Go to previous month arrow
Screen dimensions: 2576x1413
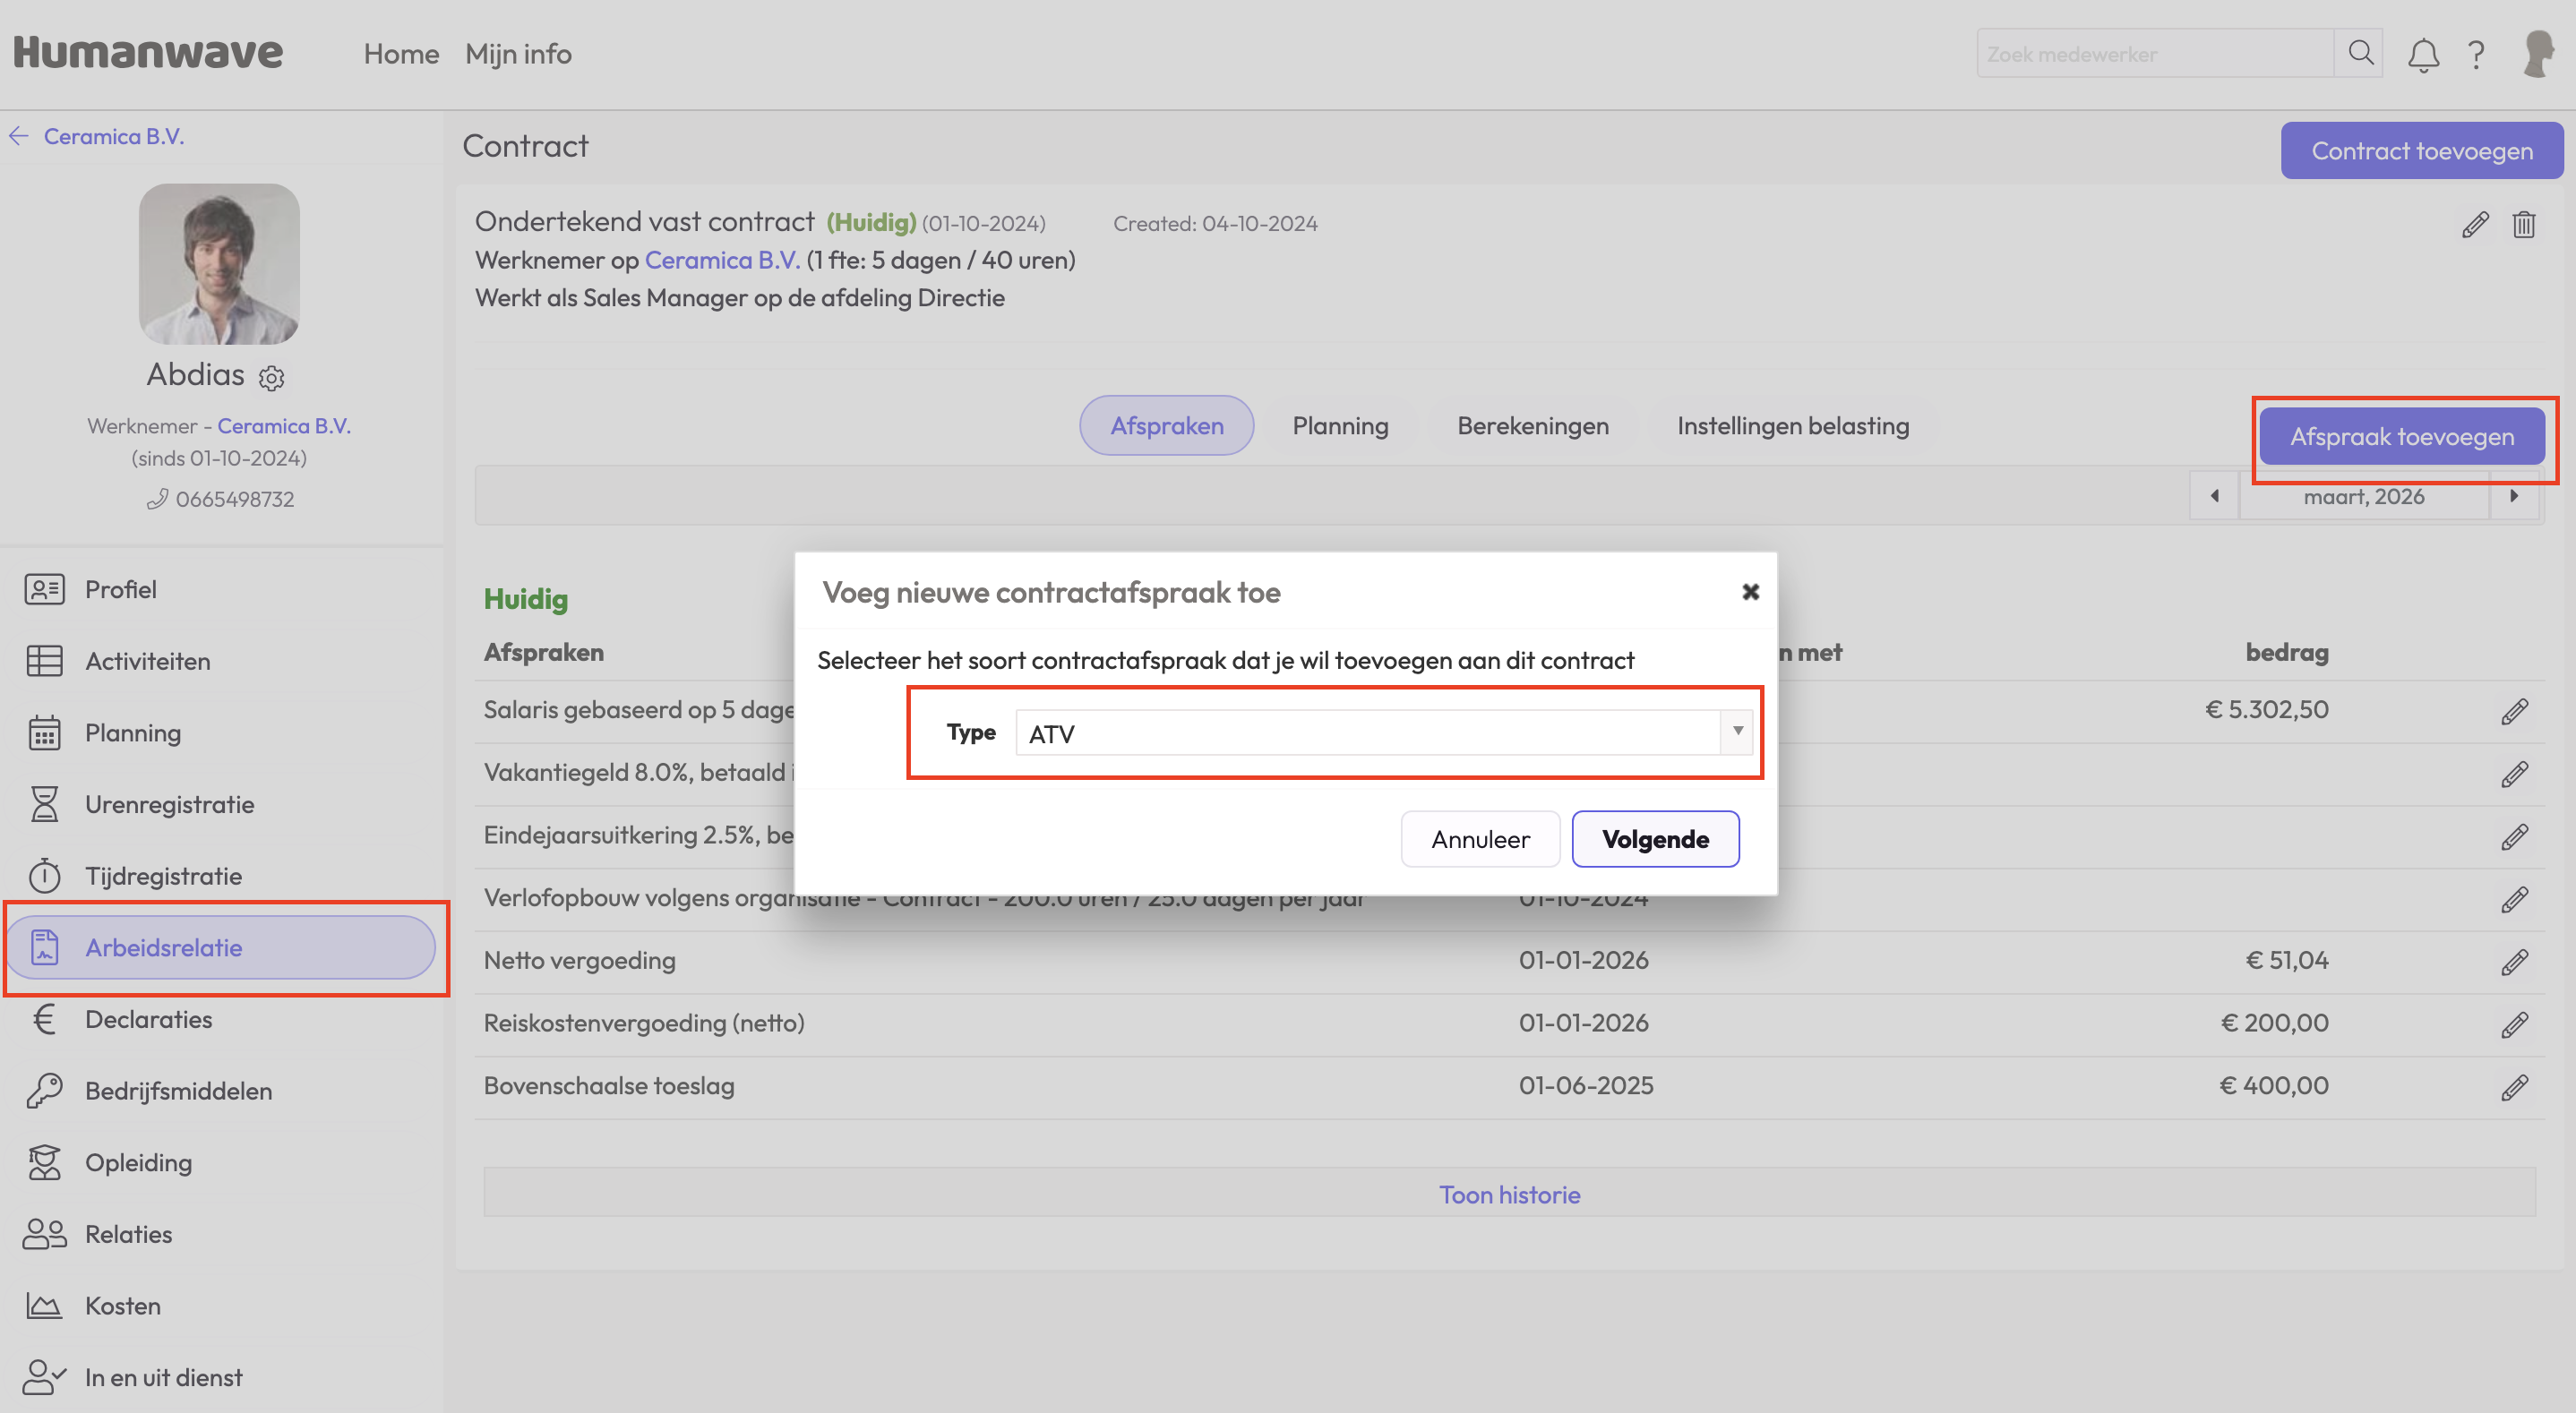(2214, 496)
